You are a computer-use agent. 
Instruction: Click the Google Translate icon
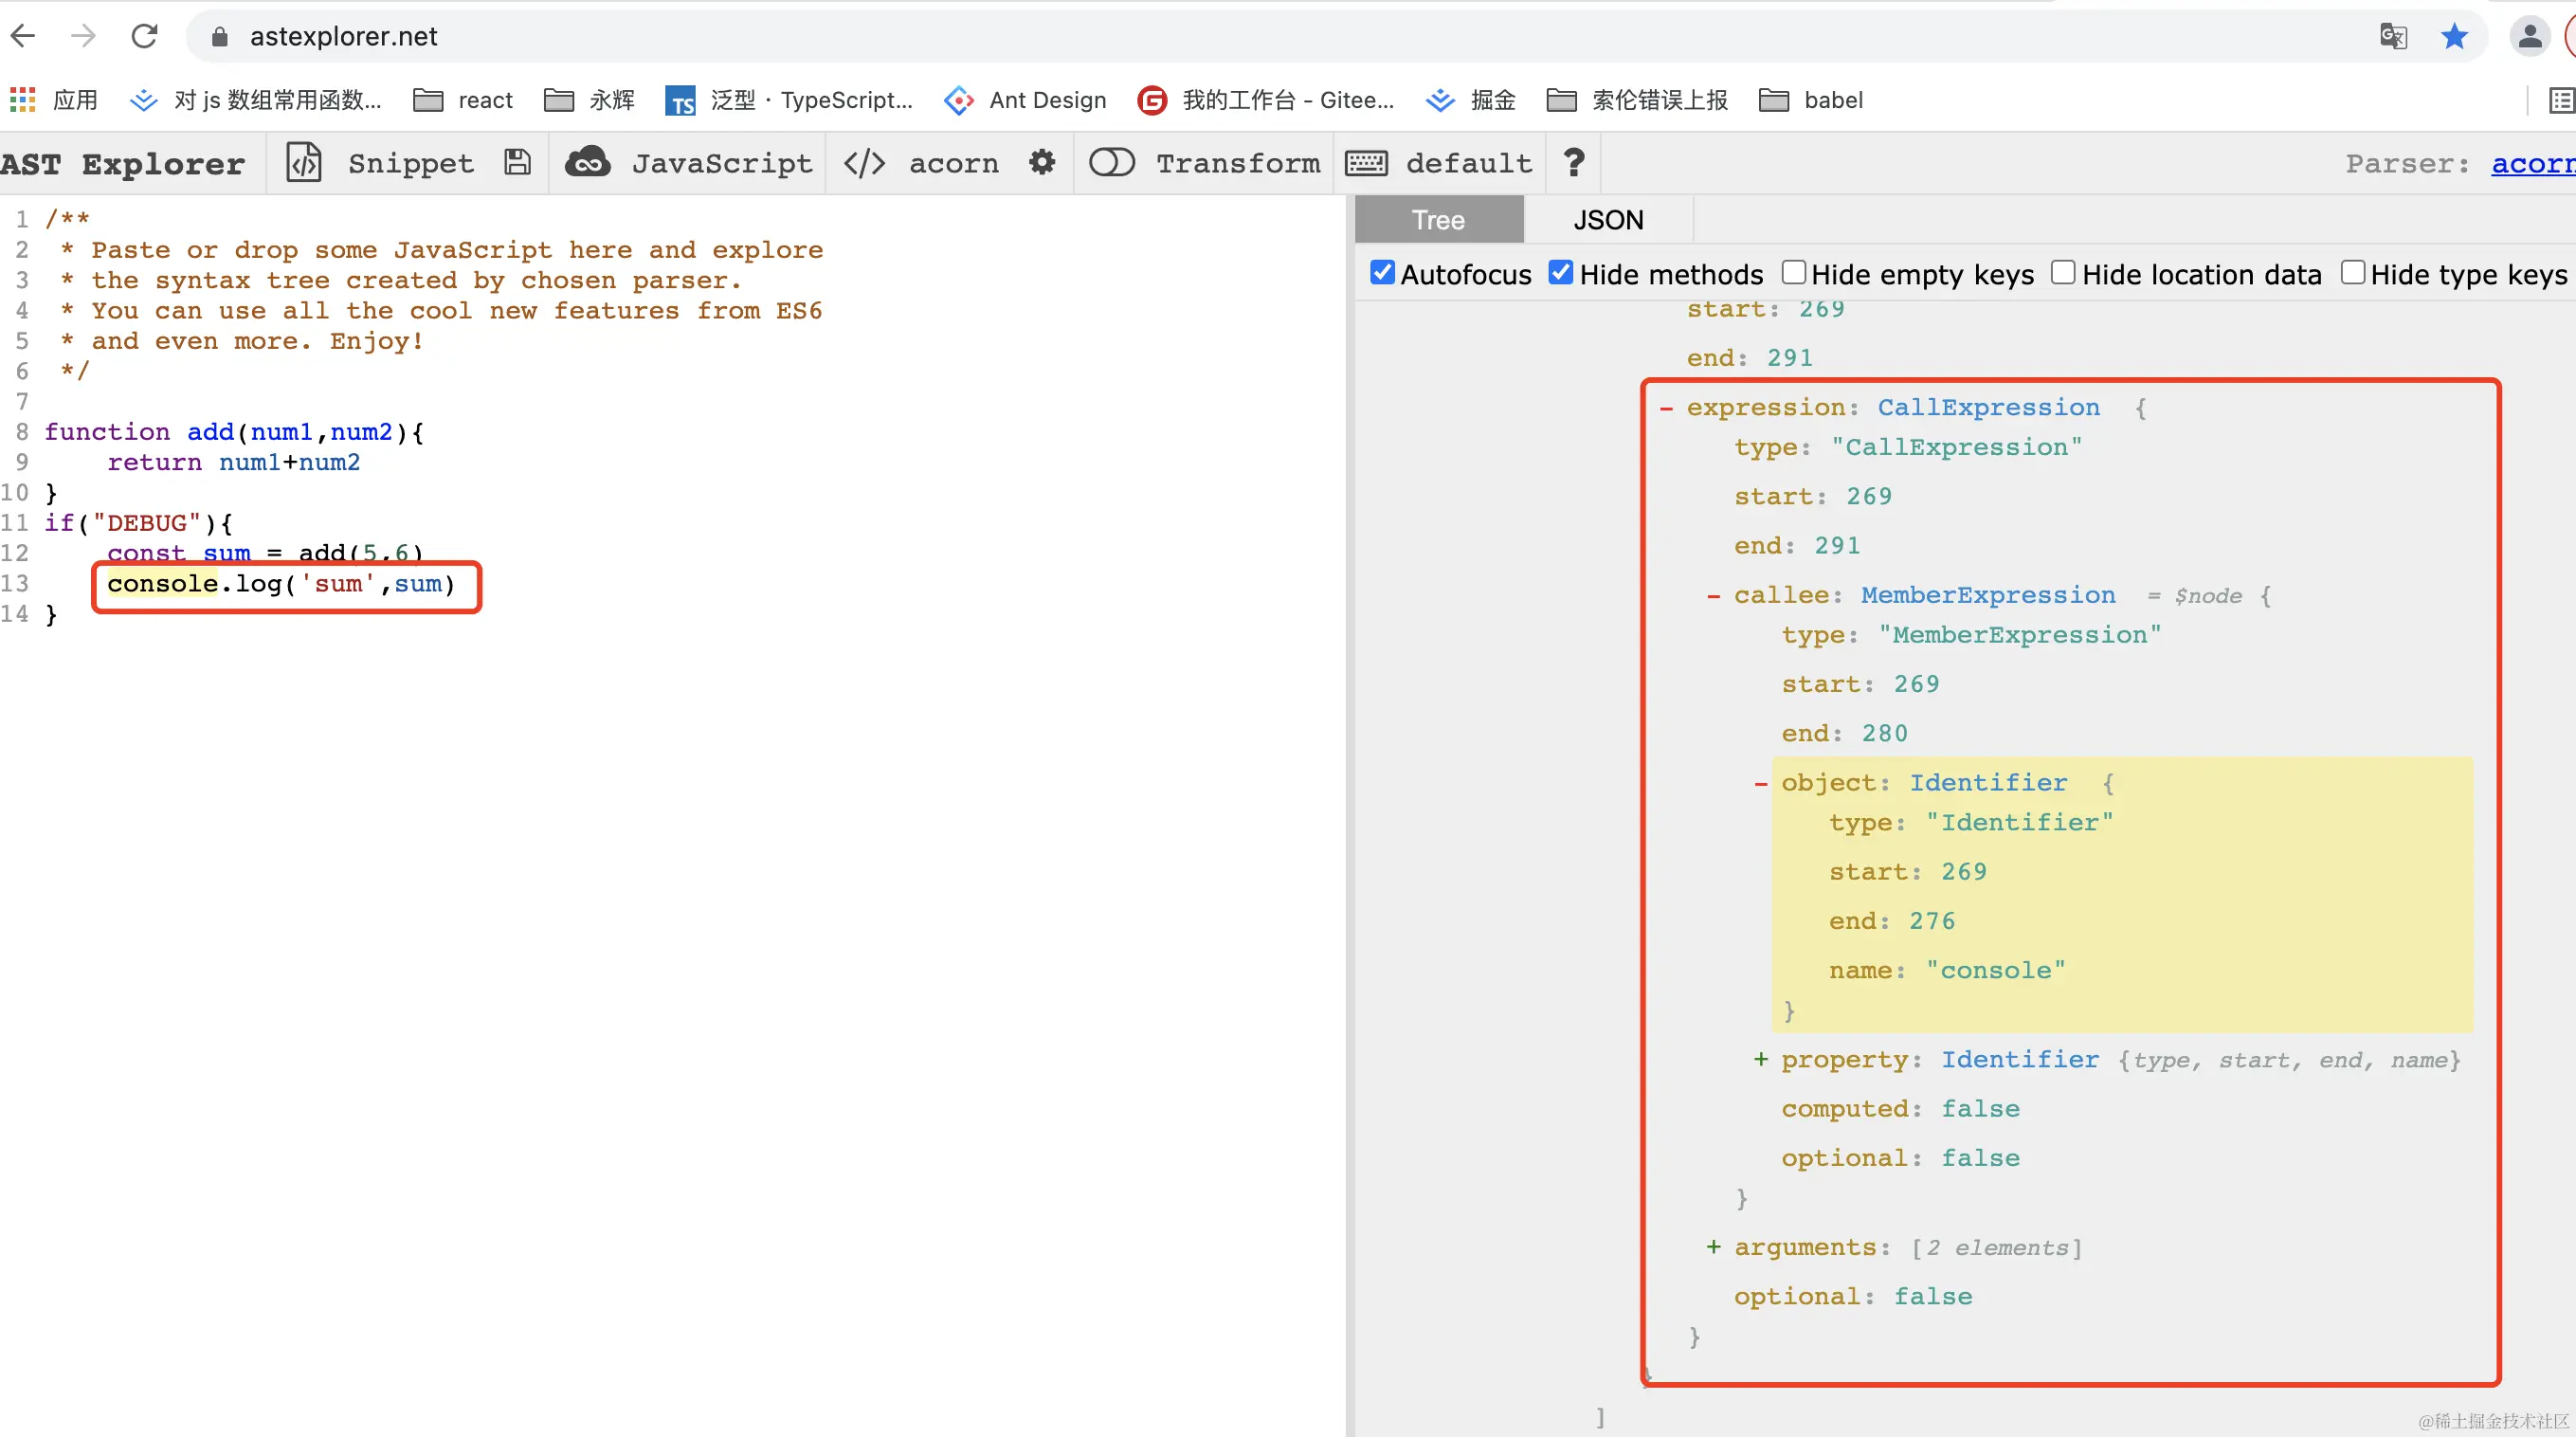[2393, 37]
